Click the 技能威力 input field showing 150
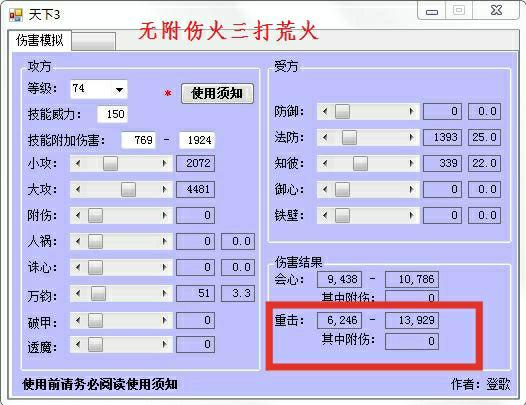The height and width of the screenshot is (405, 526). 112,114
